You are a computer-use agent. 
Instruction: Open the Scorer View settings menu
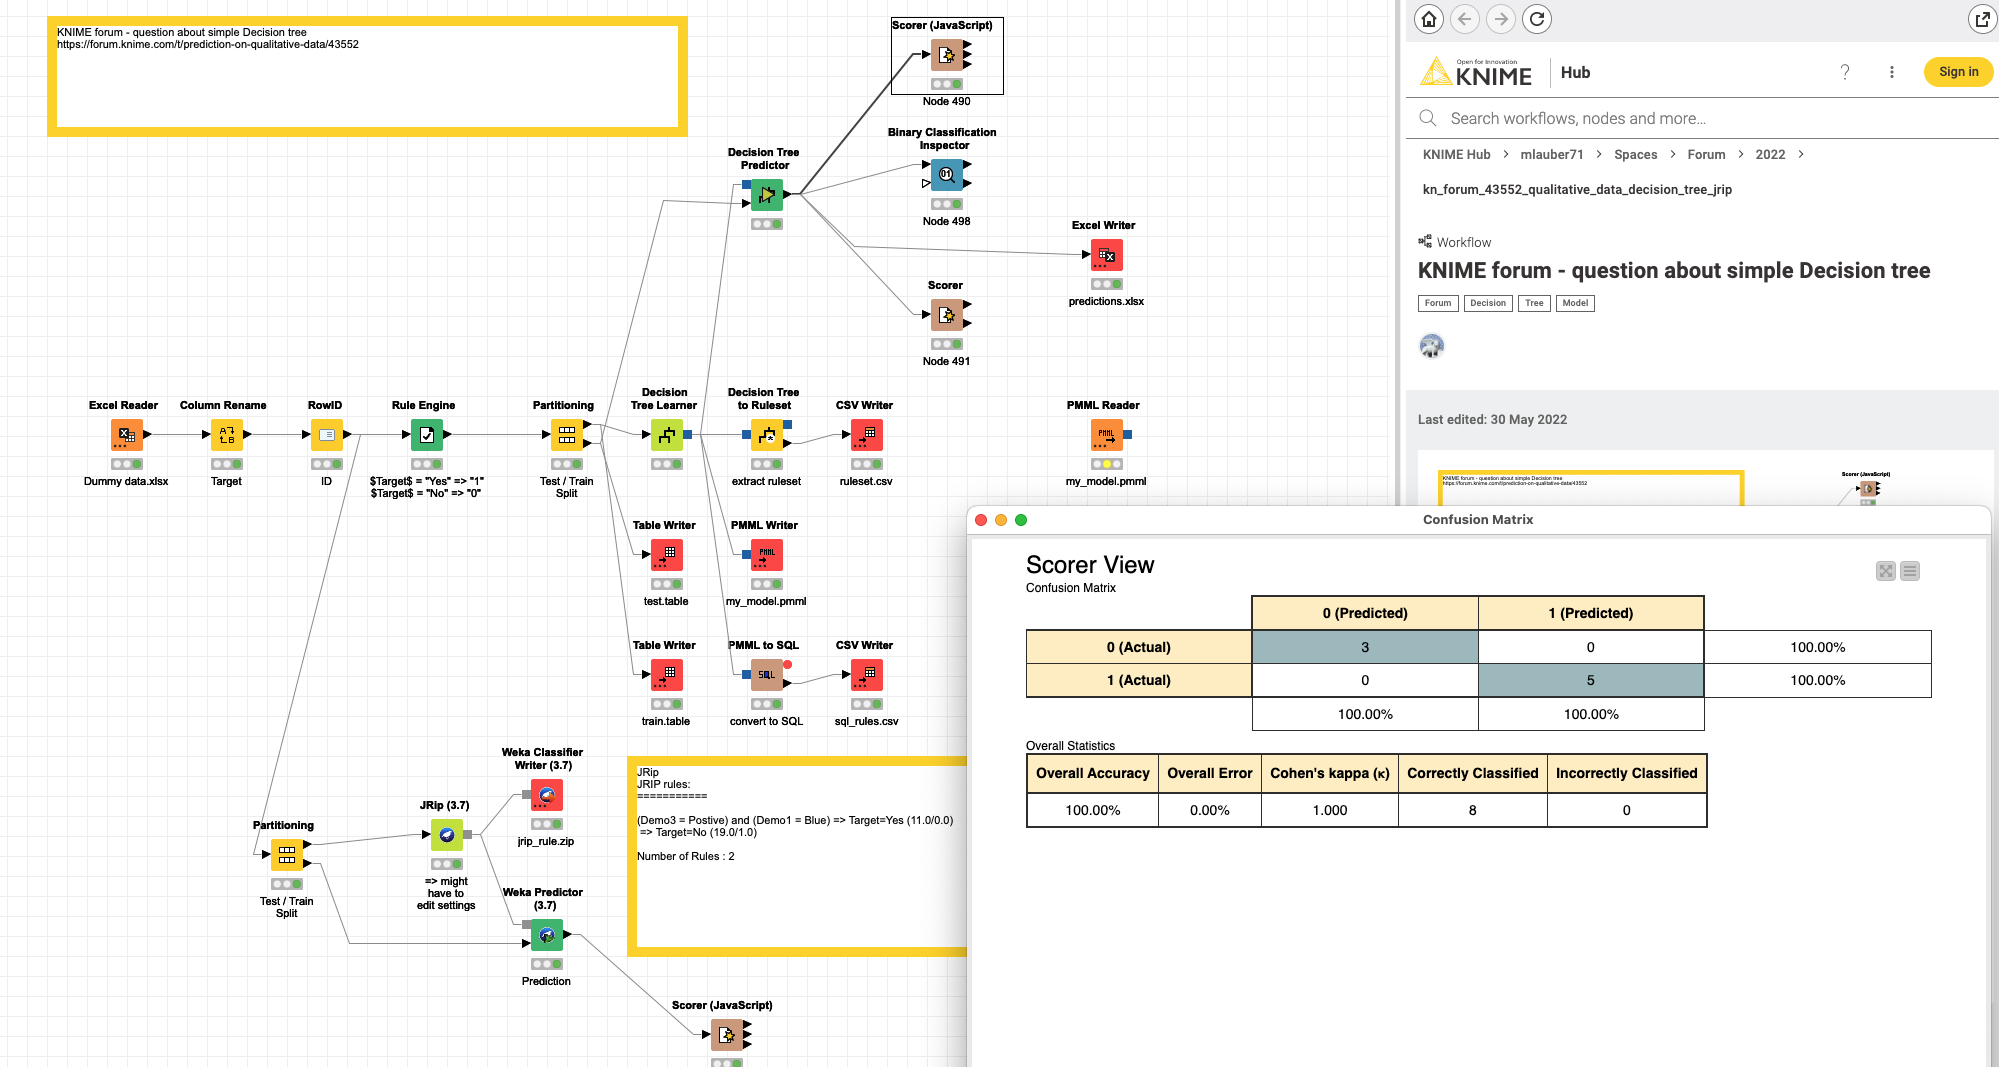pyautogui.click(x=1910, y=571)
